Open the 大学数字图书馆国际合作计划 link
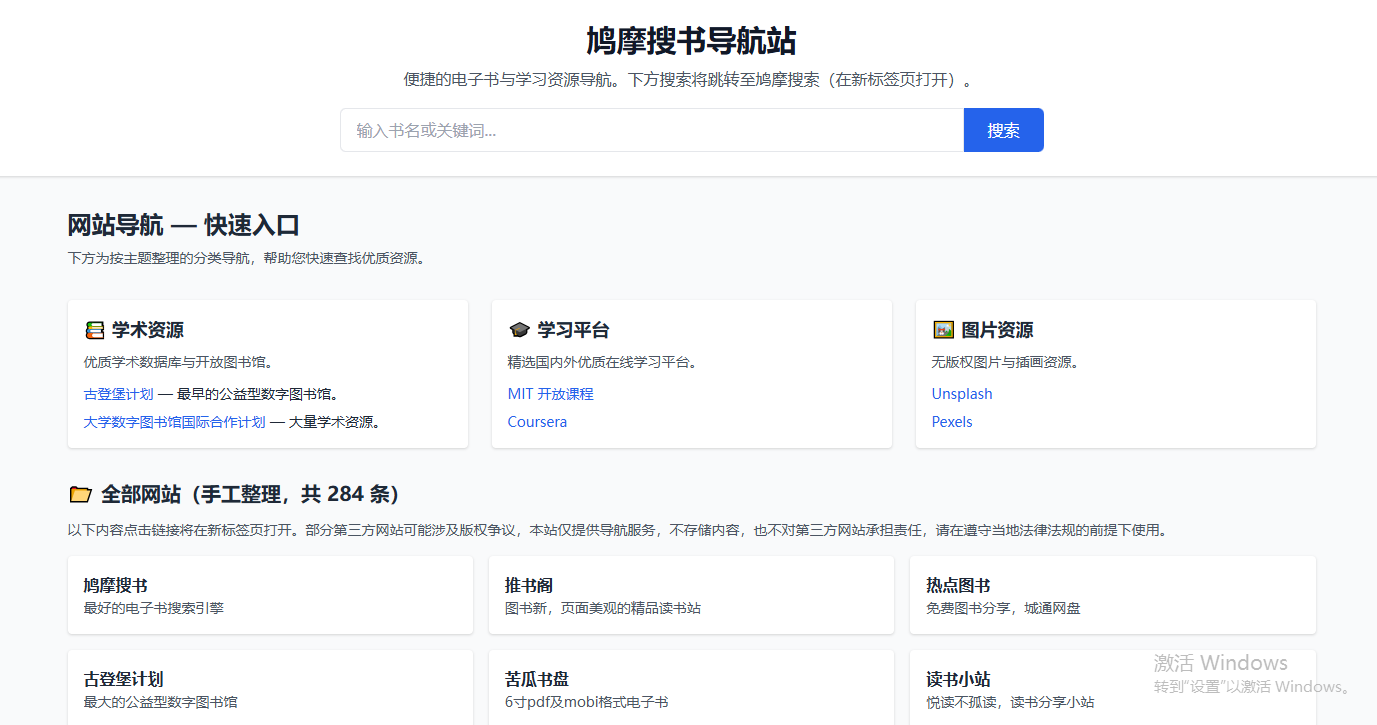Screen dimensions: 1377x725 click(x=175, y=422)
